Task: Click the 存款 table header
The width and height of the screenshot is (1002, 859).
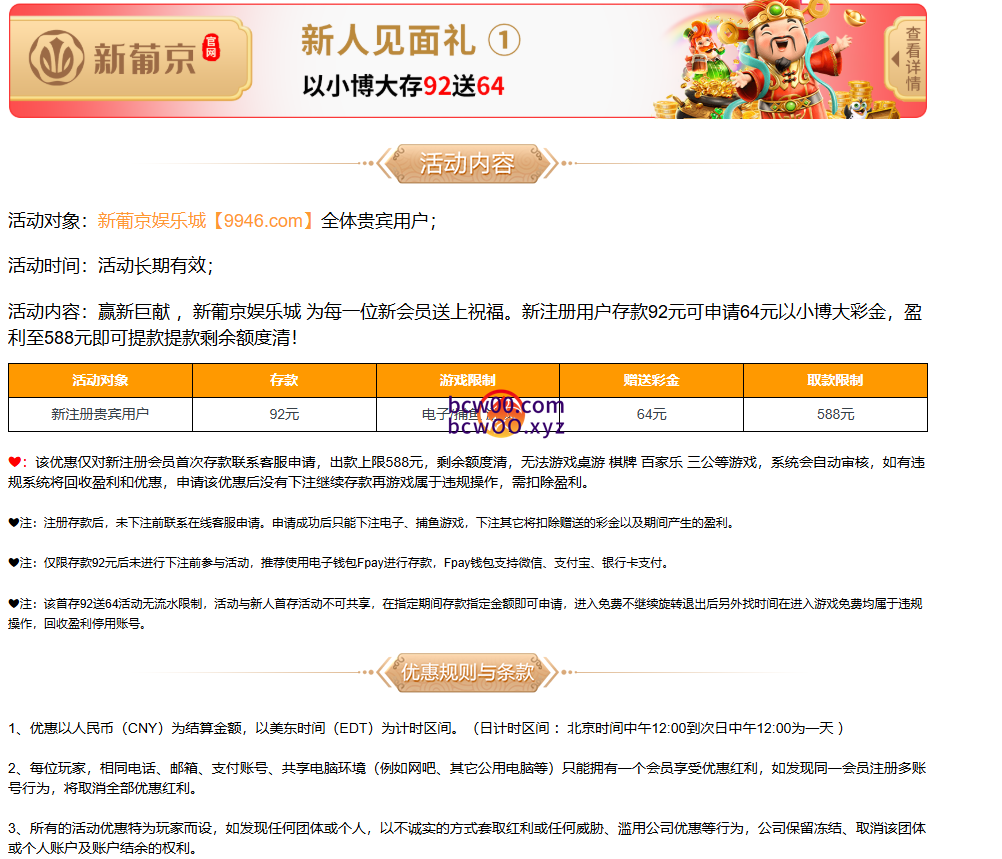Action: click(284, 380)
